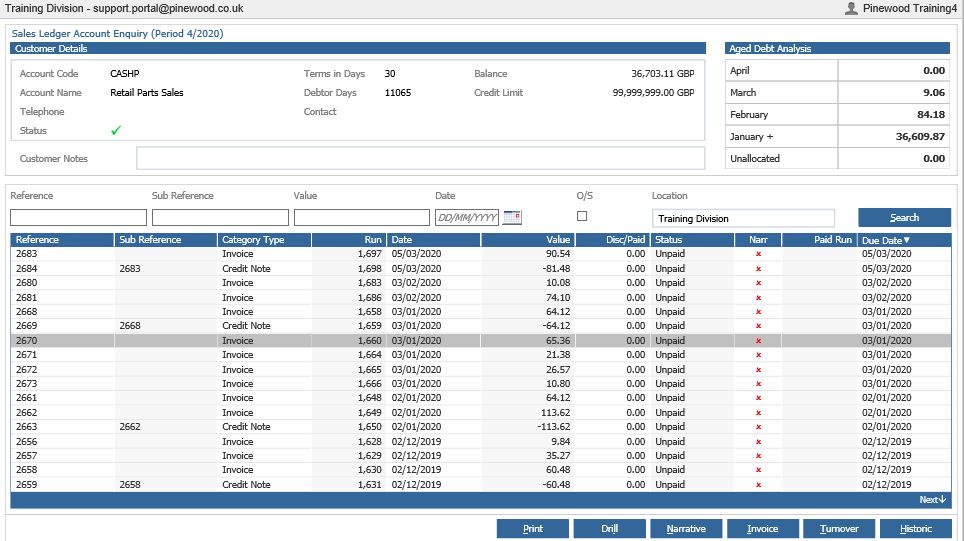Sort by the Narr column header
Image resolution: width=964 pixels, height=541 pixels.
click(758, 240)
